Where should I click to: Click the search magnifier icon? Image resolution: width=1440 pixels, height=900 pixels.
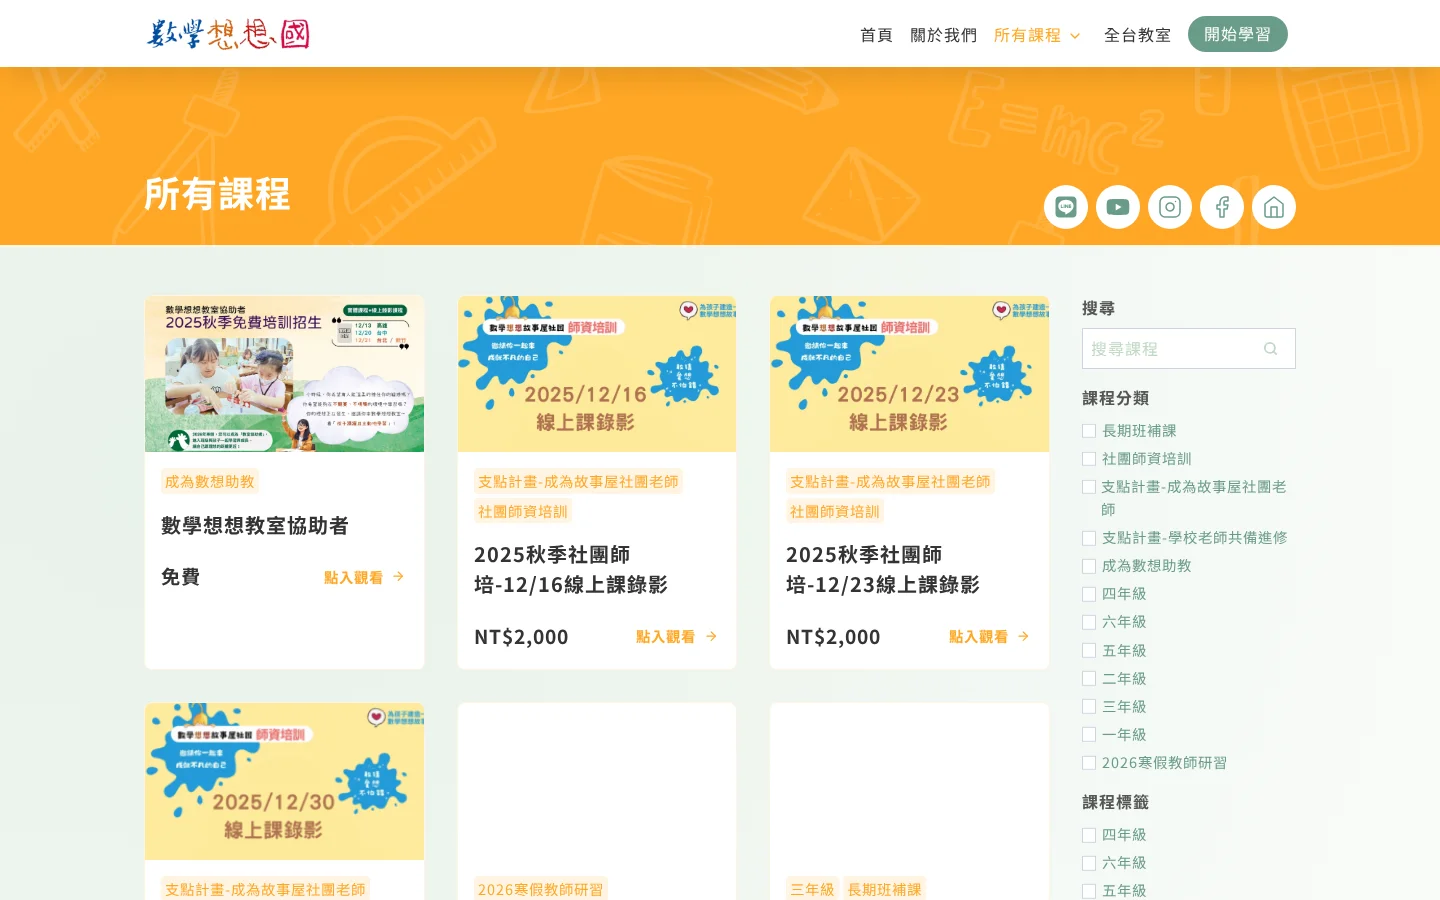tap(1270, 348)
